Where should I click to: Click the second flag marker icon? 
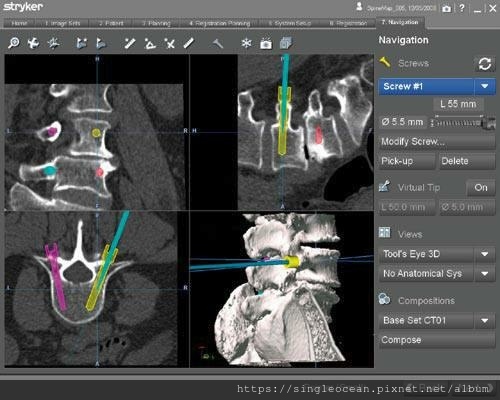(x=101, y=43)
